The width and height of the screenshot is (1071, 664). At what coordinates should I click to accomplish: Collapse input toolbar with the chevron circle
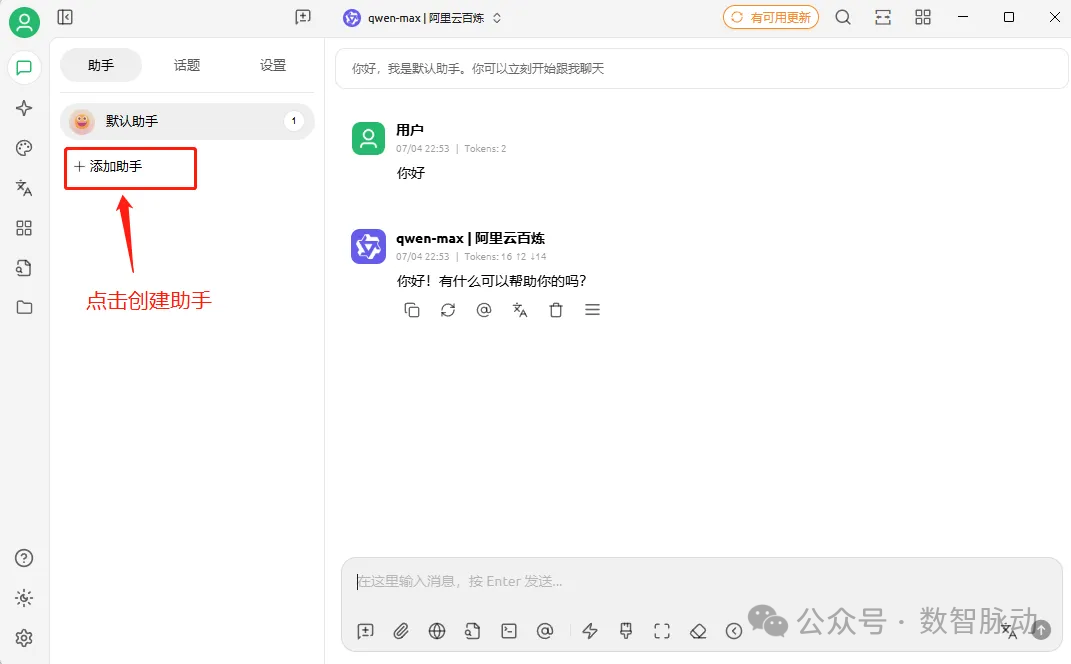pyautogui.click(x=734, y=631)
